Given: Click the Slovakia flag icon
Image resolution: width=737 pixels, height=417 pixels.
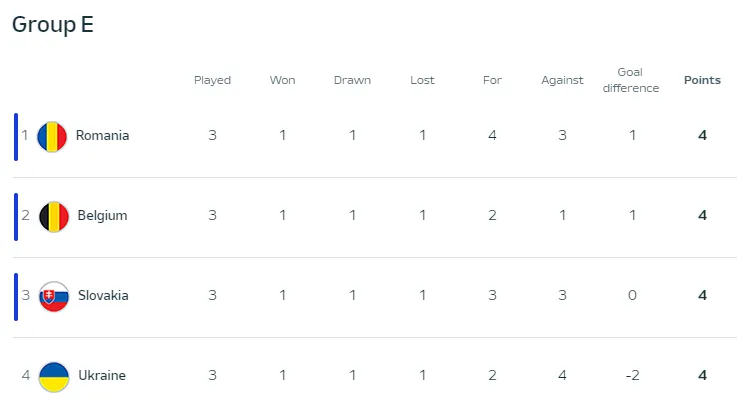Looking at the screenshot, I should point(53,296).
